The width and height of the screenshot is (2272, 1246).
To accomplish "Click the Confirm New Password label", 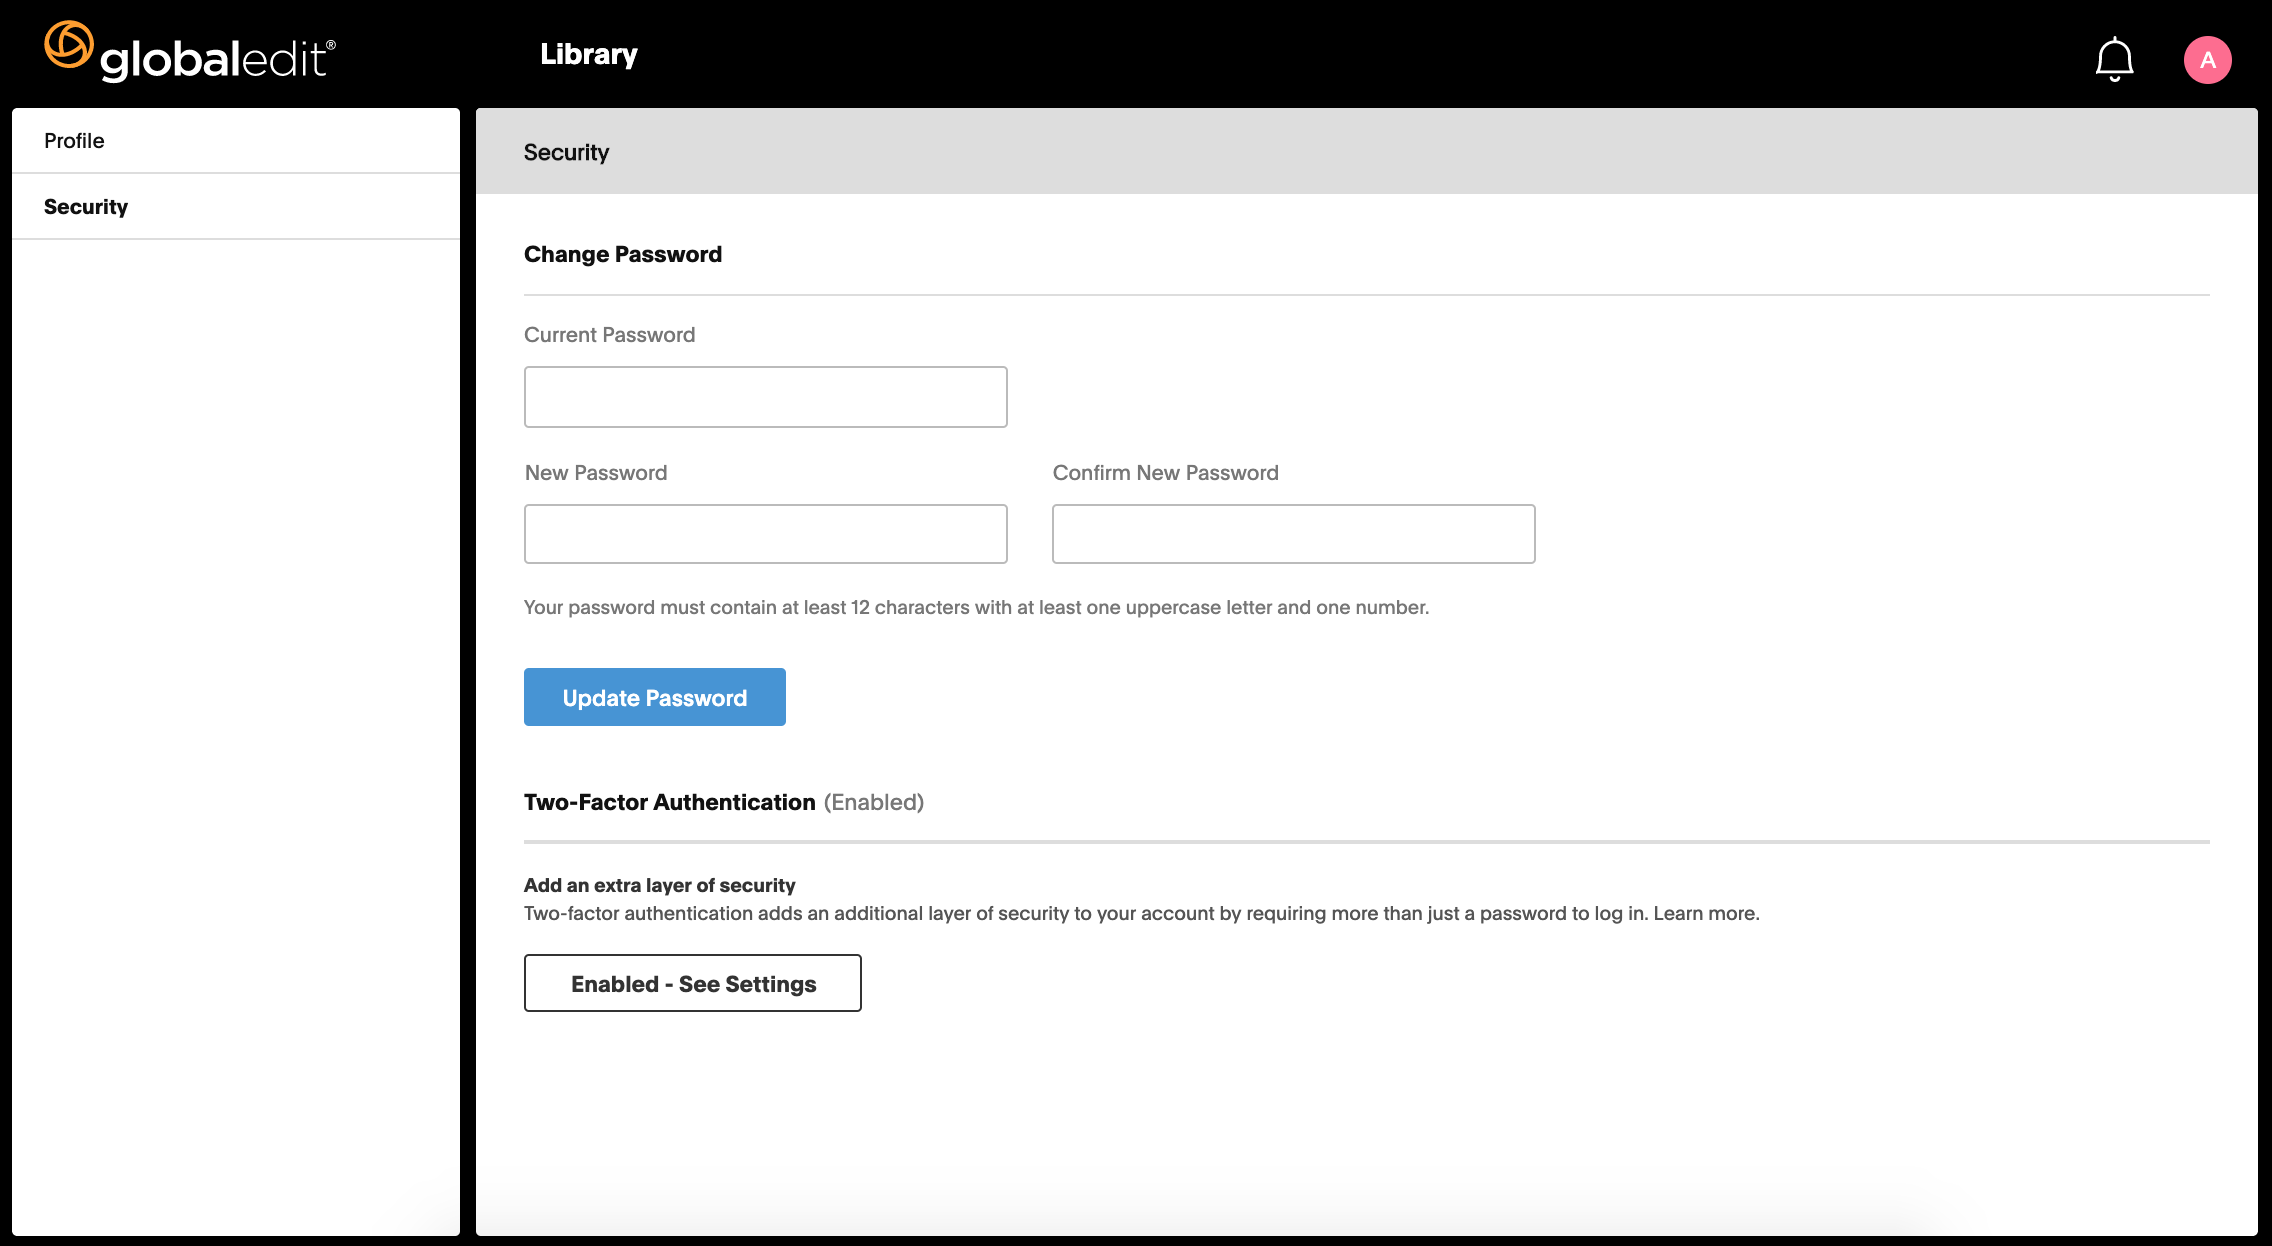I will [x=1165, y=473].
